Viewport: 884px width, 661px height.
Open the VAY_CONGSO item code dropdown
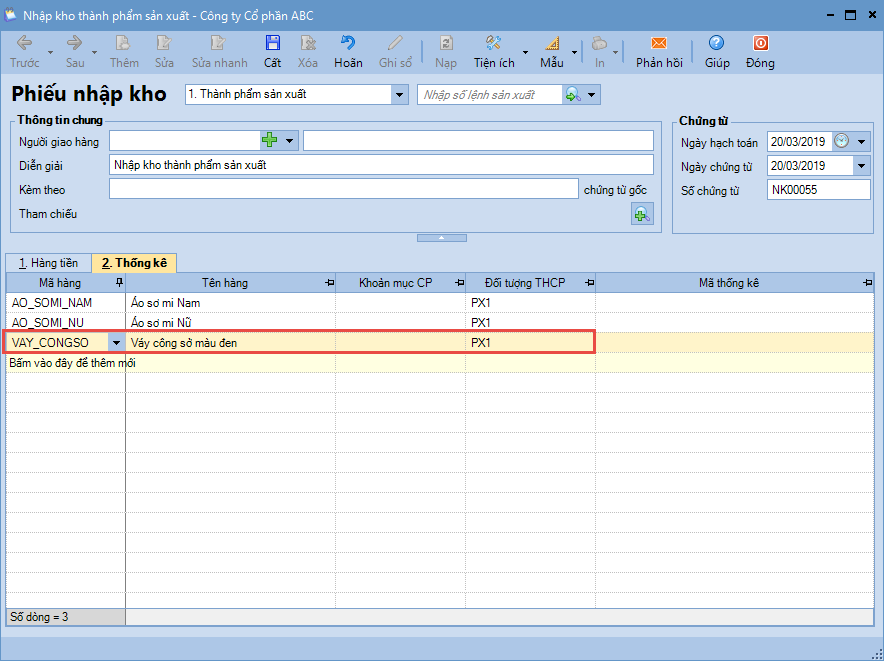[x=115, y=343]
